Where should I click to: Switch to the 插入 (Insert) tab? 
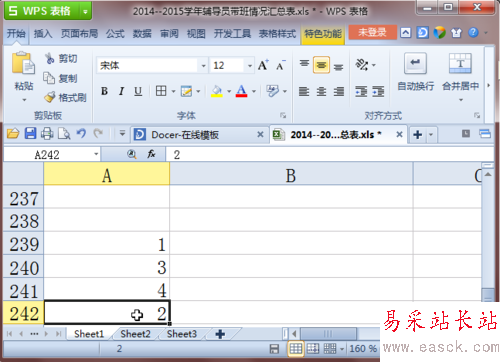(43, 33)
